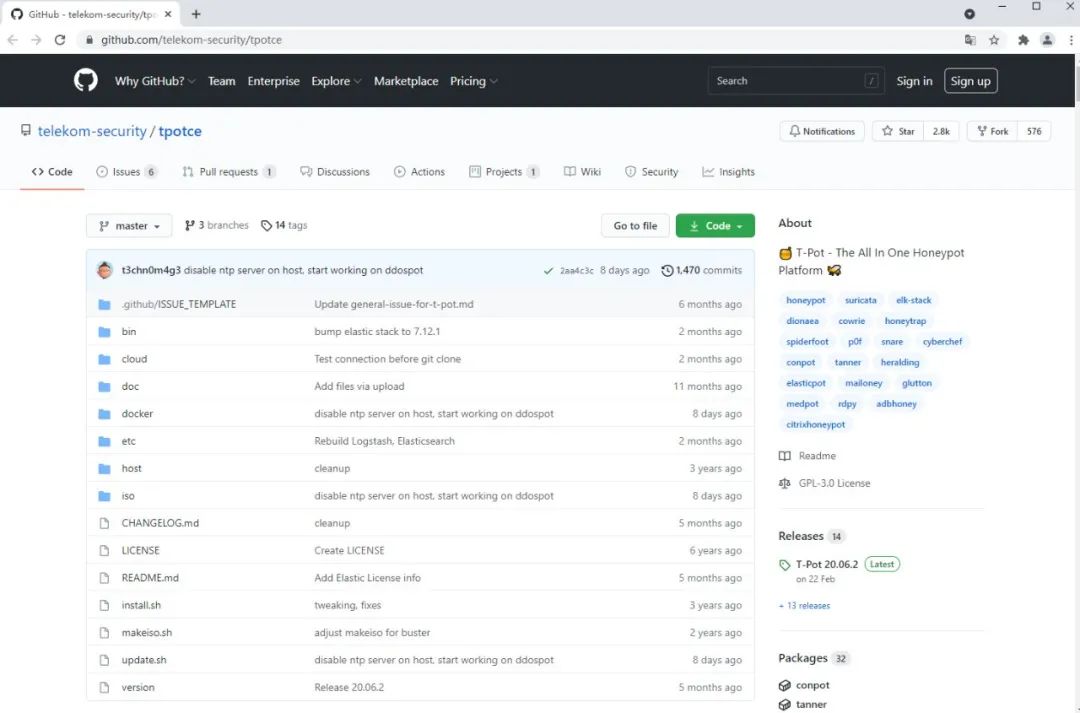This screenshot has width=1080, height=713.
Task: Open the telekom-security owner link
Action: click(x=92, y=131)
